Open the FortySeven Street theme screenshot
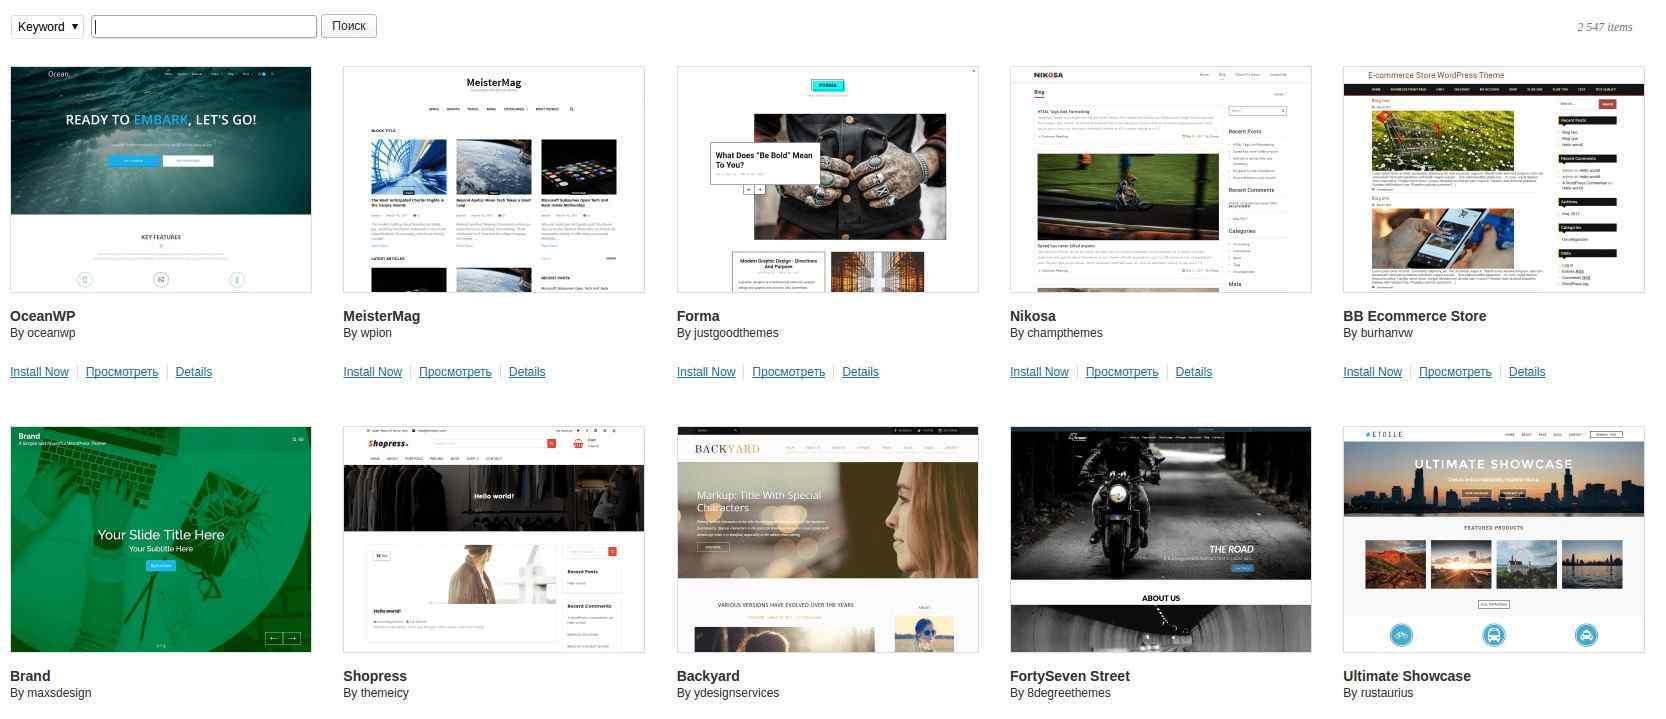Viewport: 1666px width, 719px height. pyautogui.click(x=1161, y=540)
